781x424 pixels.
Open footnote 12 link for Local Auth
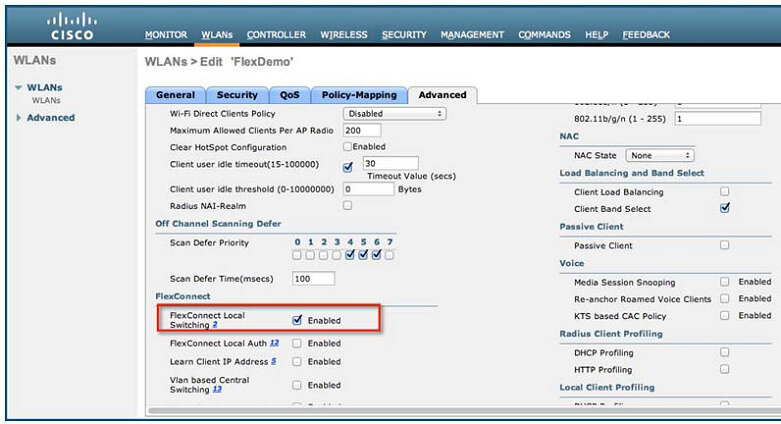pyautogui.click(x=274, y=343)
